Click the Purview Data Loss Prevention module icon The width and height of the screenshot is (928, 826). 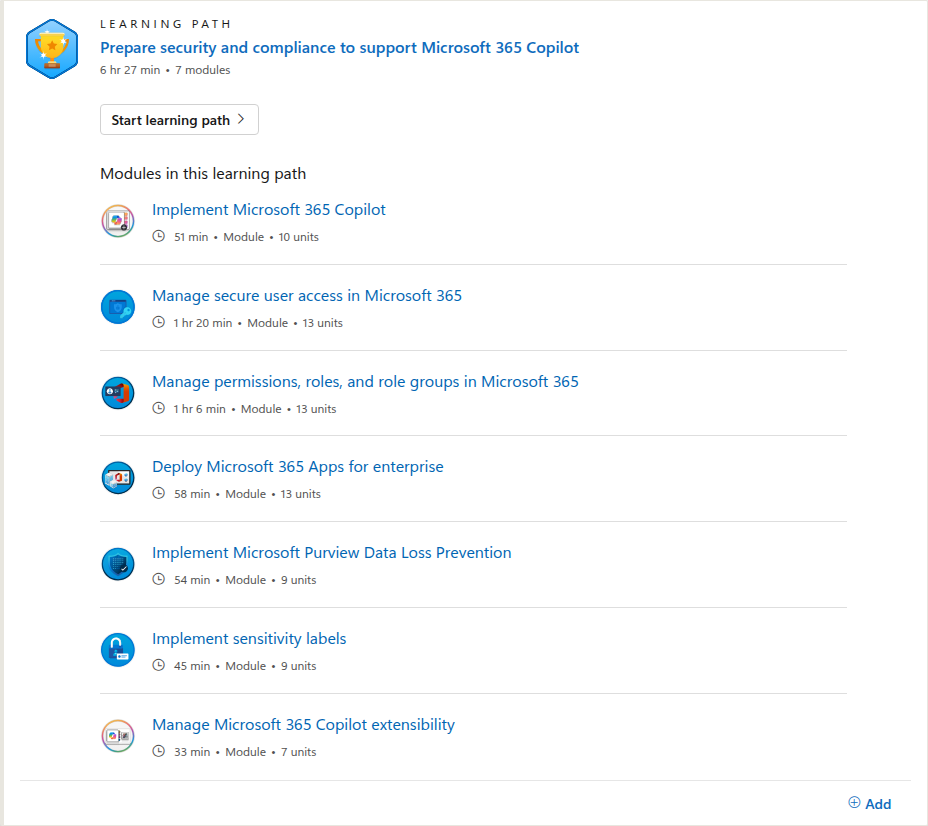[x=118, y=564]
